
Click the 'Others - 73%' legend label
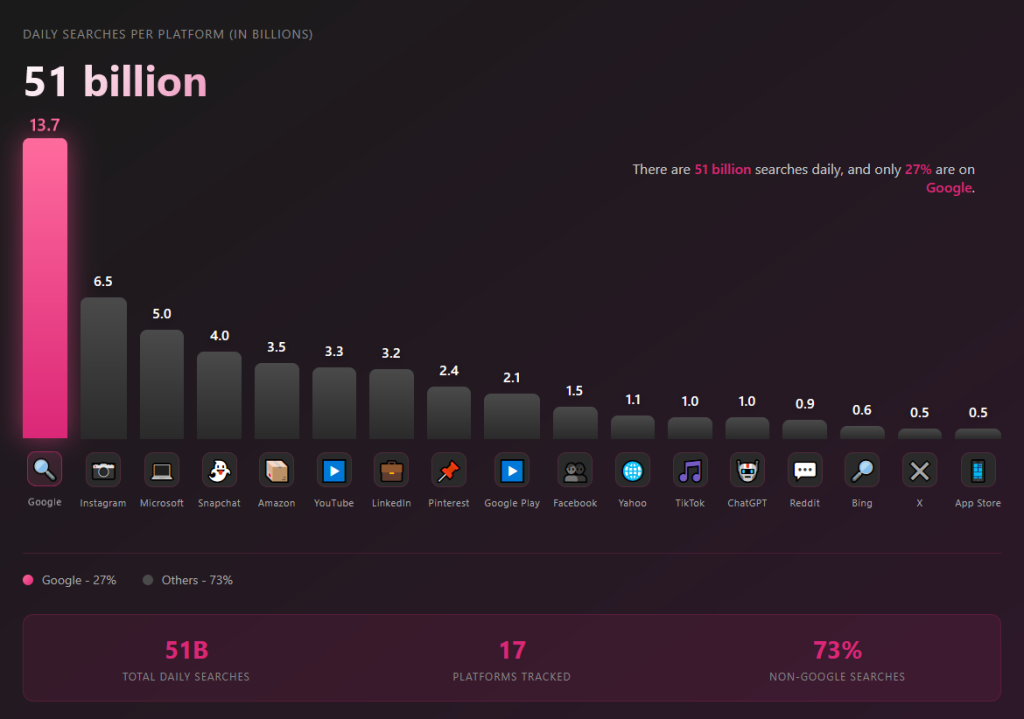click(x=197, y=580)
